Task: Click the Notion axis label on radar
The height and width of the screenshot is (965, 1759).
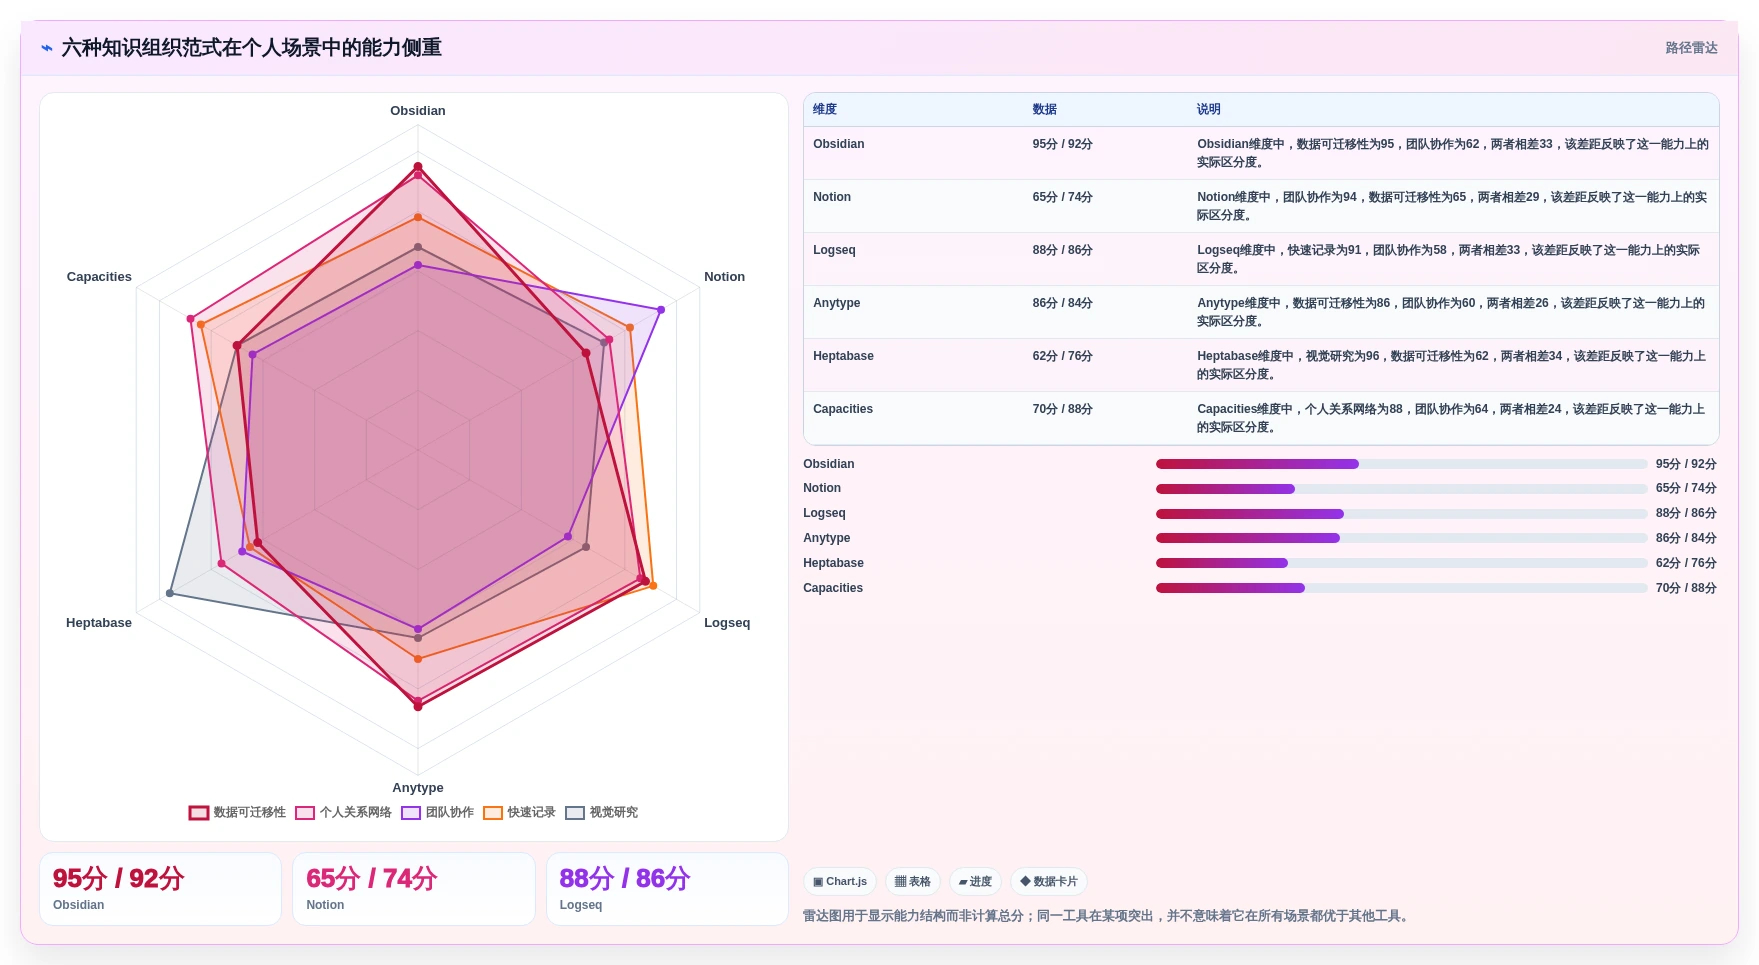Action: pyautogui.click(x=724, y=277)
